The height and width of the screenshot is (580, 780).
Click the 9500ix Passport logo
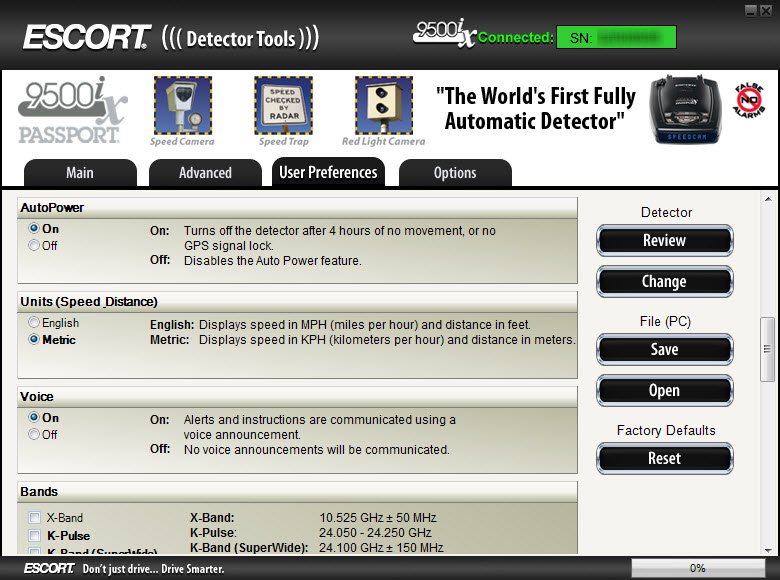[x=72, y=111]
